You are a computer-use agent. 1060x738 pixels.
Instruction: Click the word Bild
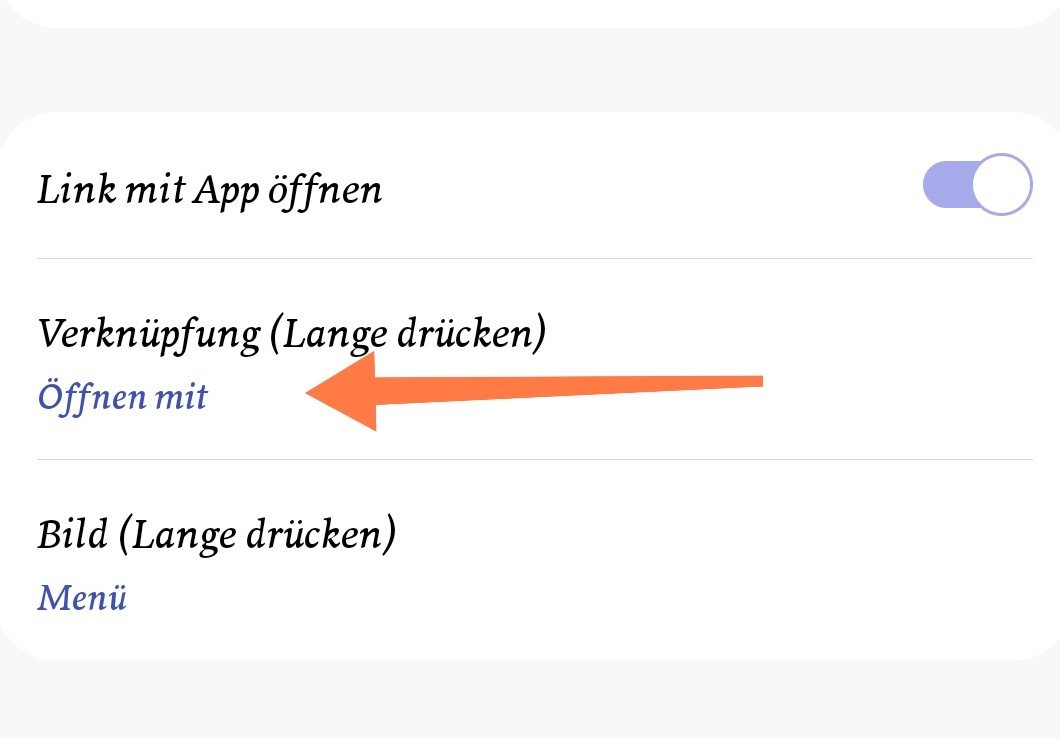[72, 533]
